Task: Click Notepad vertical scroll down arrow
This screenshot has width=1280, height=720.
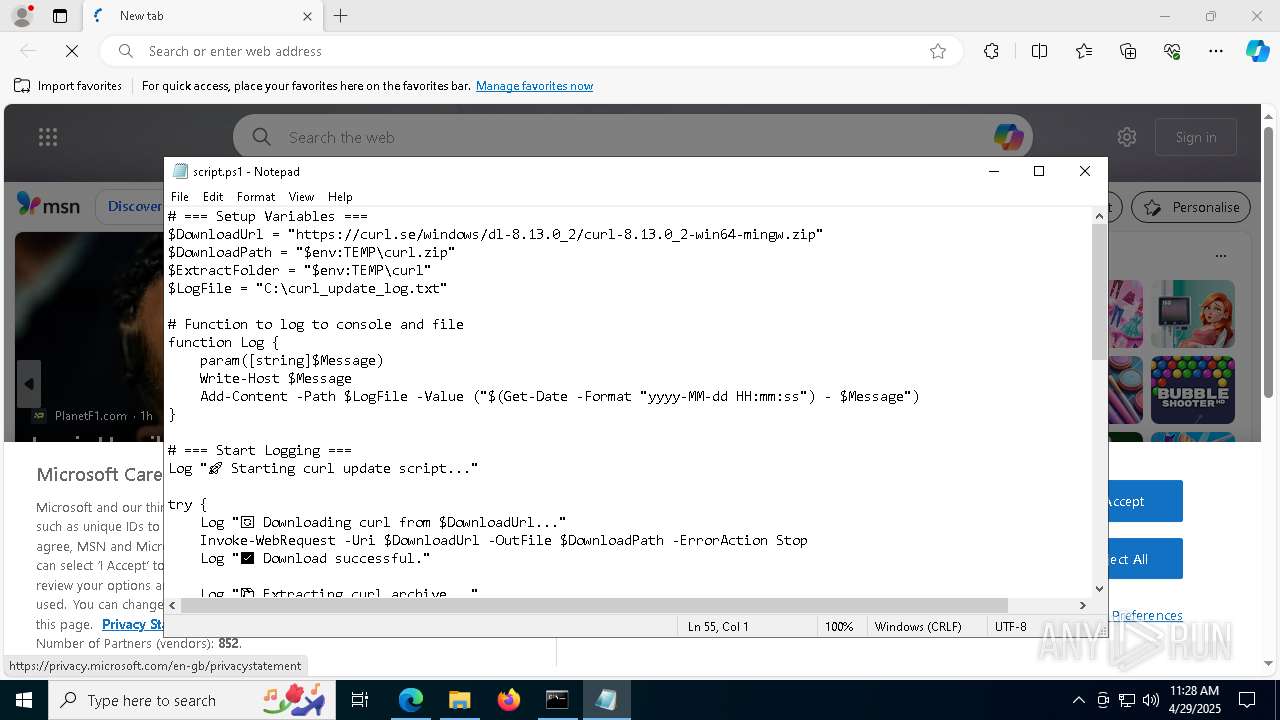Action: pyautogui.click(x=1099, y=589)
